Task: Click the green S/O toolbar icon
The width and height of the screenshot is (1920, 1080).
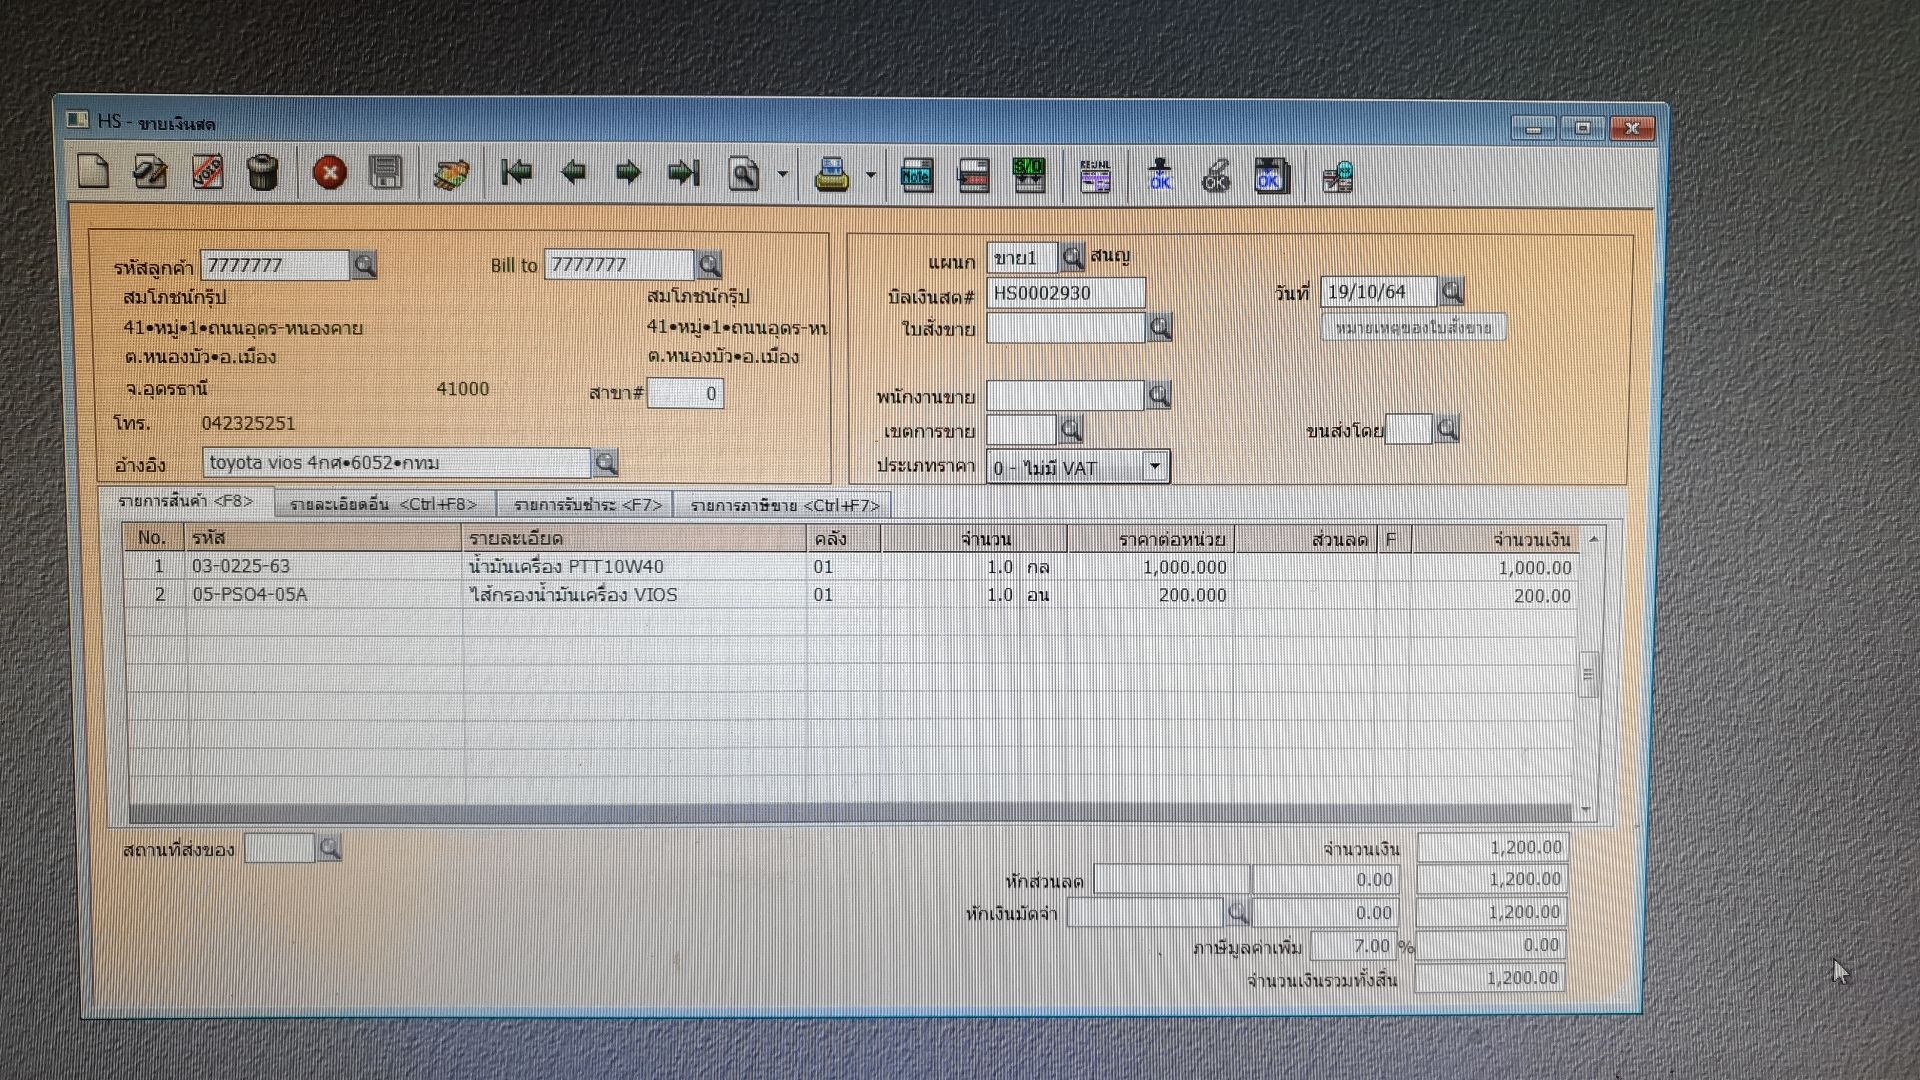Action: click(x=1029, y=175)
